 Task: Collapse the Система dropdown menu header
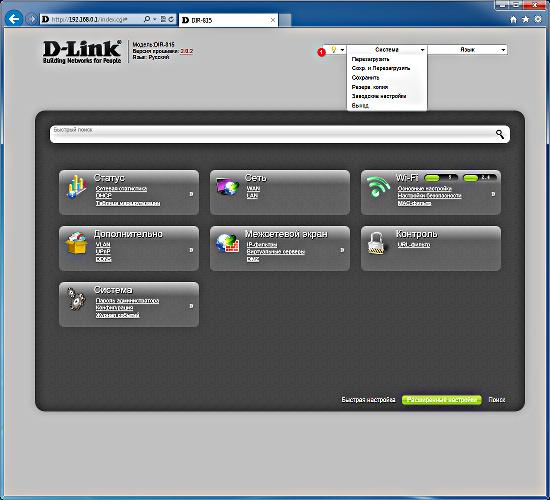coord(387,50)
